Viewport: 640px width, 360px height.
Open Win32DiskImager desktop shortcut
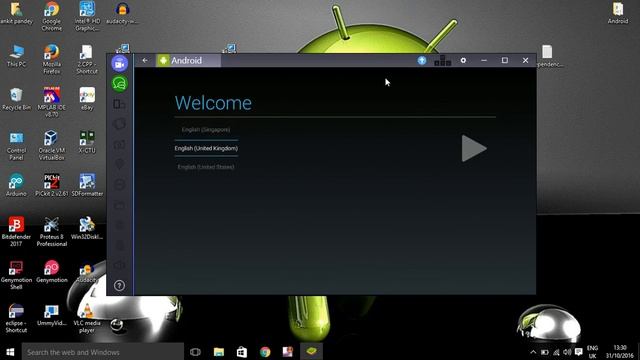coord(87,228)
